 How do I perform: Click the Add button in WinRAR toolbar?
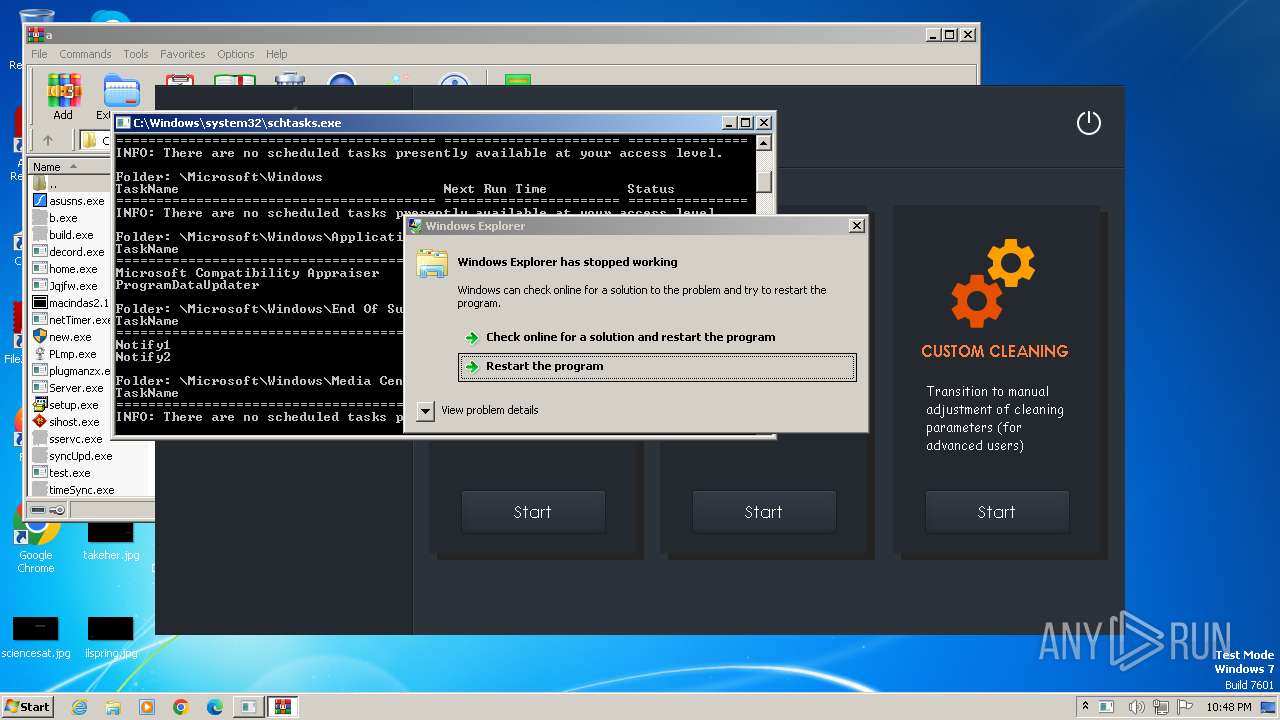point(63,97)
